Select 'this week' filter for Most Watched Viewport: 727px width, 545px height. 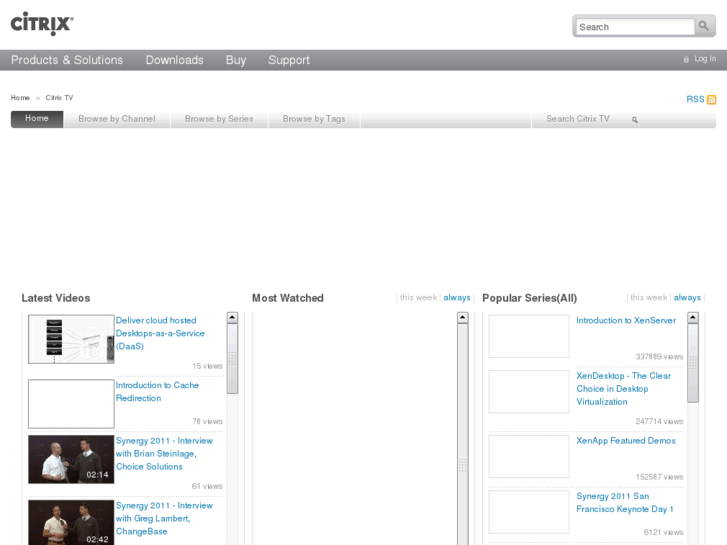tap(418, 297)
